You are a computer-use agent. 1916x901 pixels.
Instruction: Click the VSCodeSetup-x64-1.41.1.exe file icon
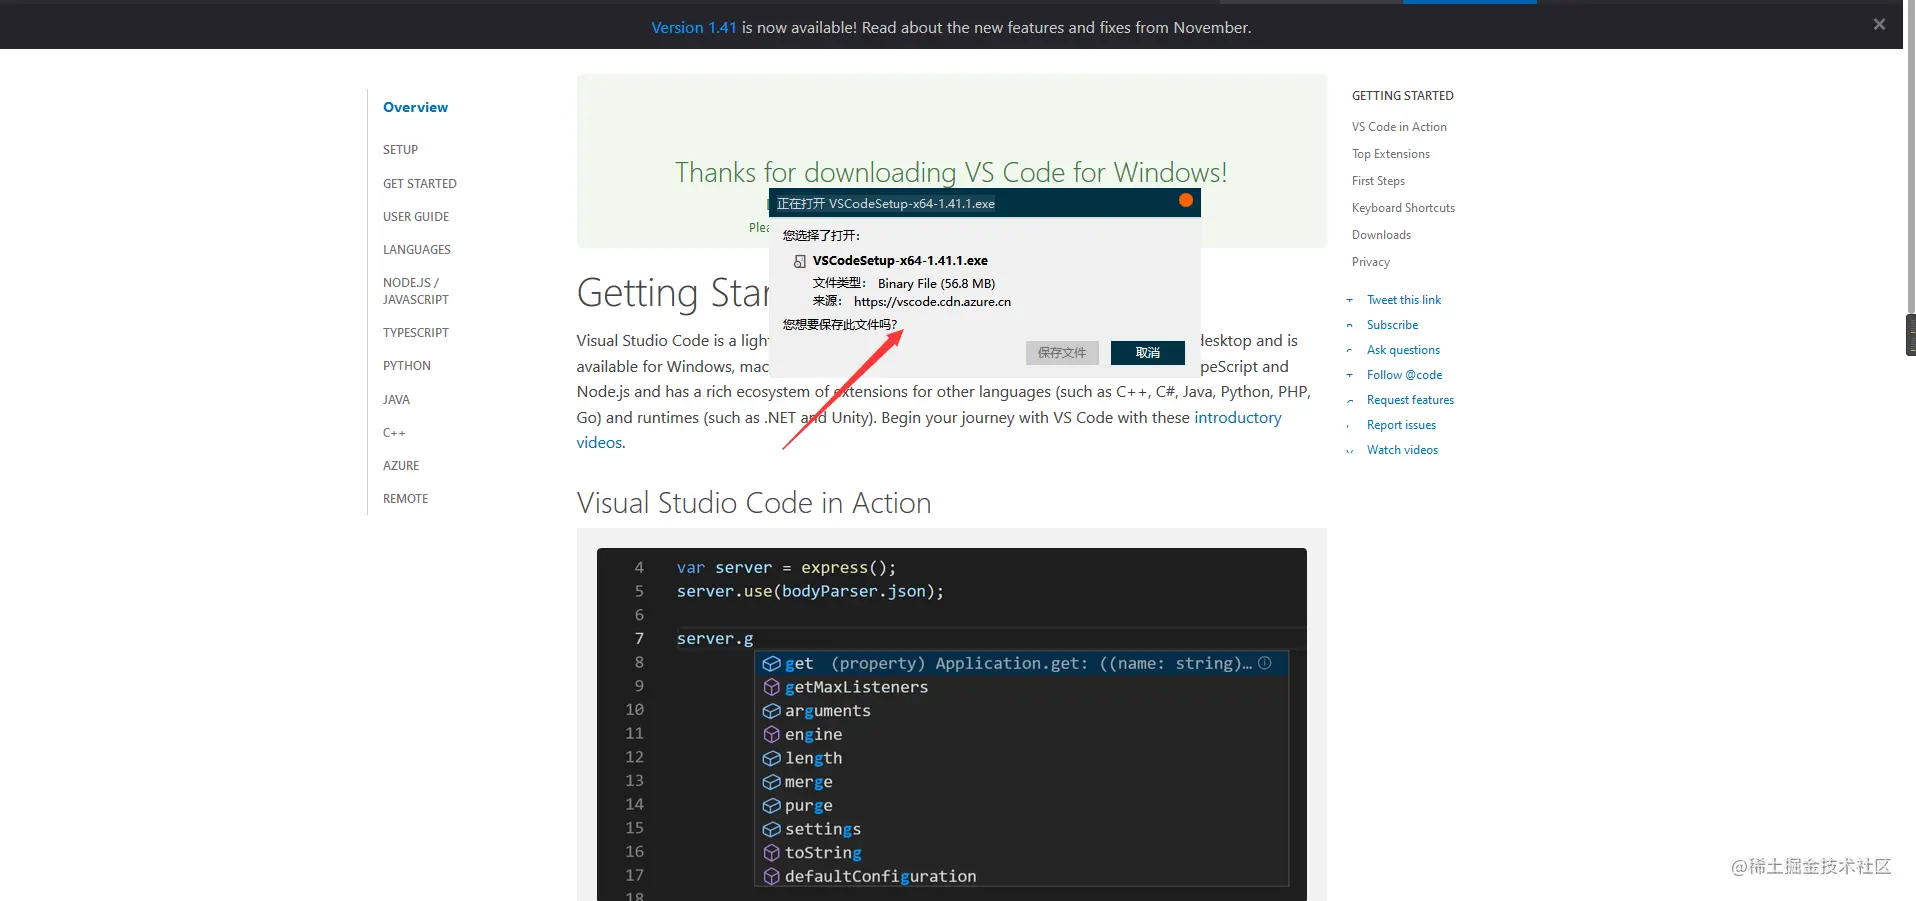(800, 261)
